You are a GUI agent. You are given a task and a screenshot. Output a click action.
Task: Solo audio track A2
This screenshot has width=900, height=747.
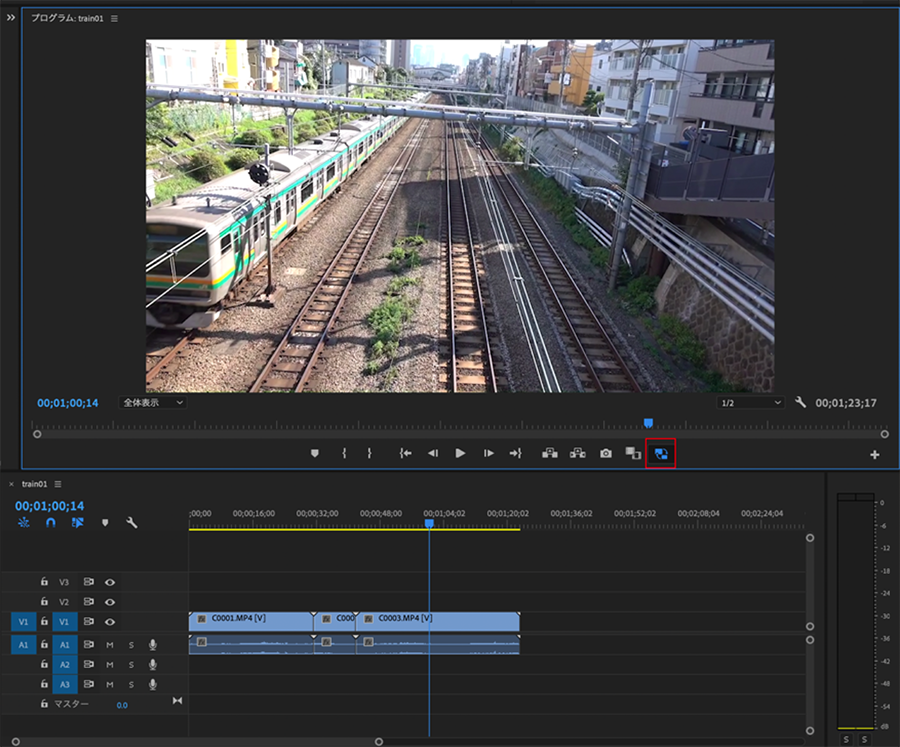[131, 665]
